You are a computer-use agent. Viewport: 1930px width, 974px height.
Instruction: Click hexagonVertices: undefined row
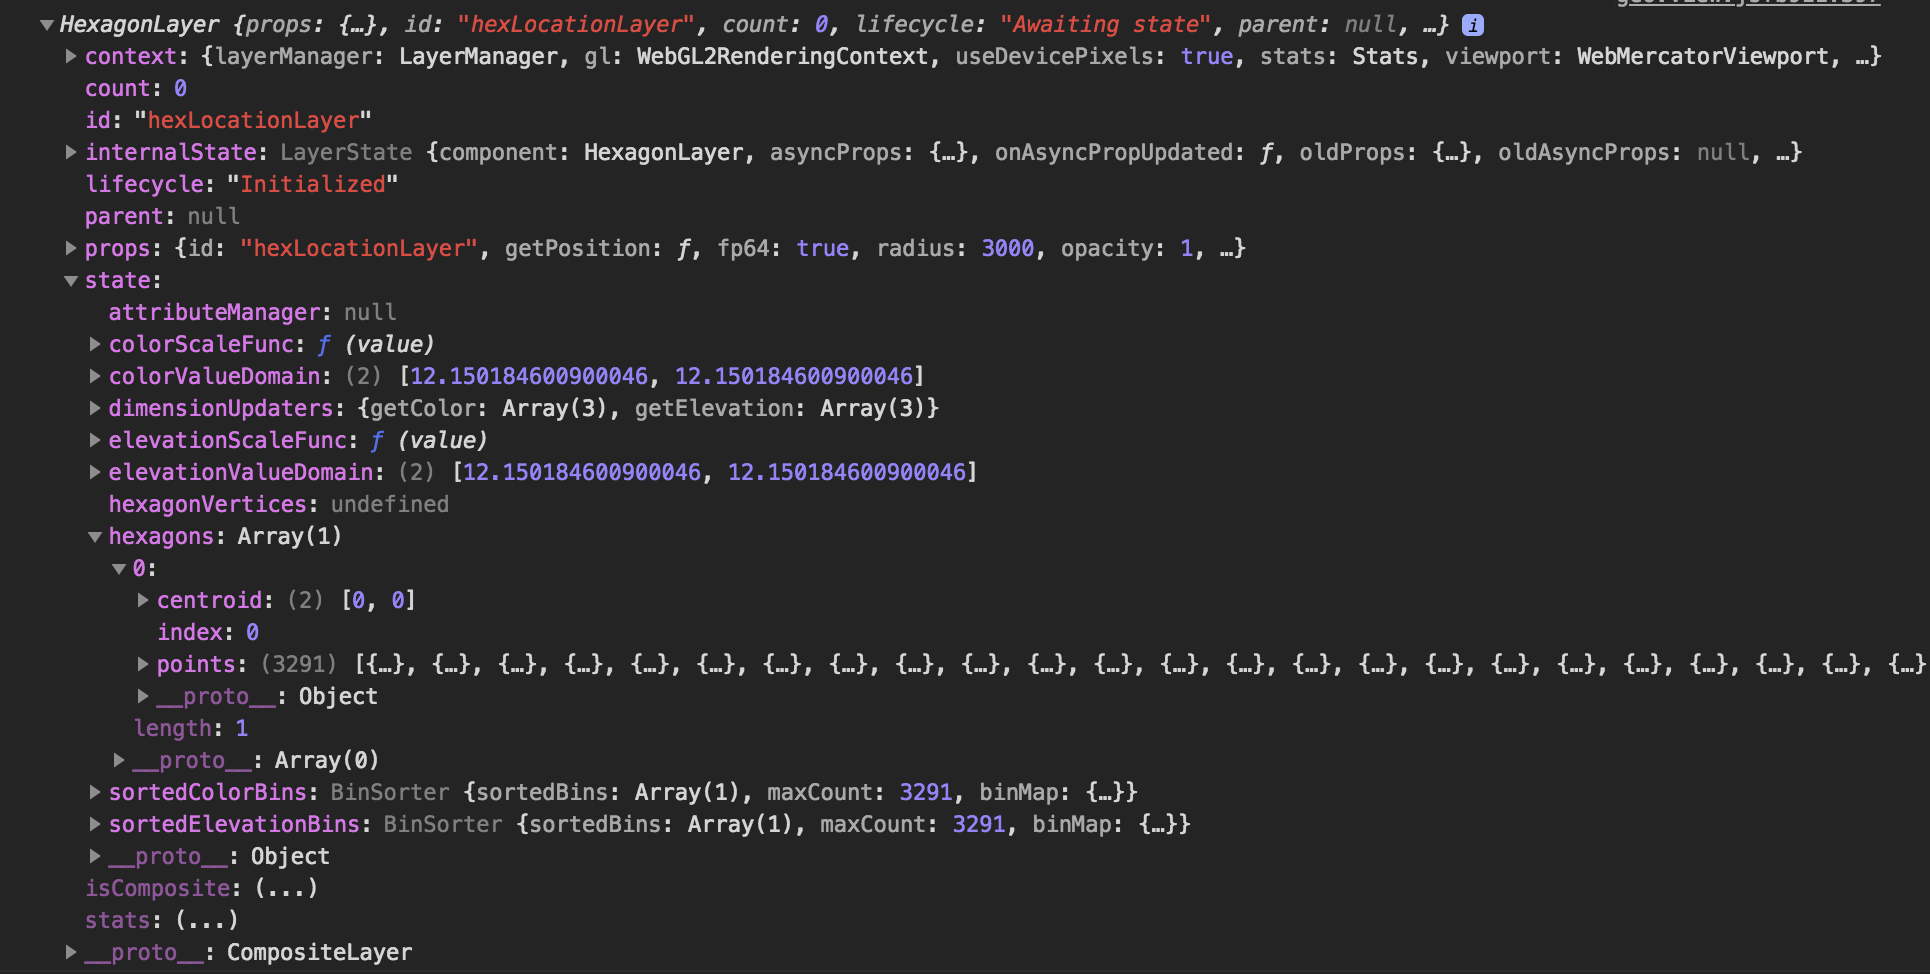(279, 505)
